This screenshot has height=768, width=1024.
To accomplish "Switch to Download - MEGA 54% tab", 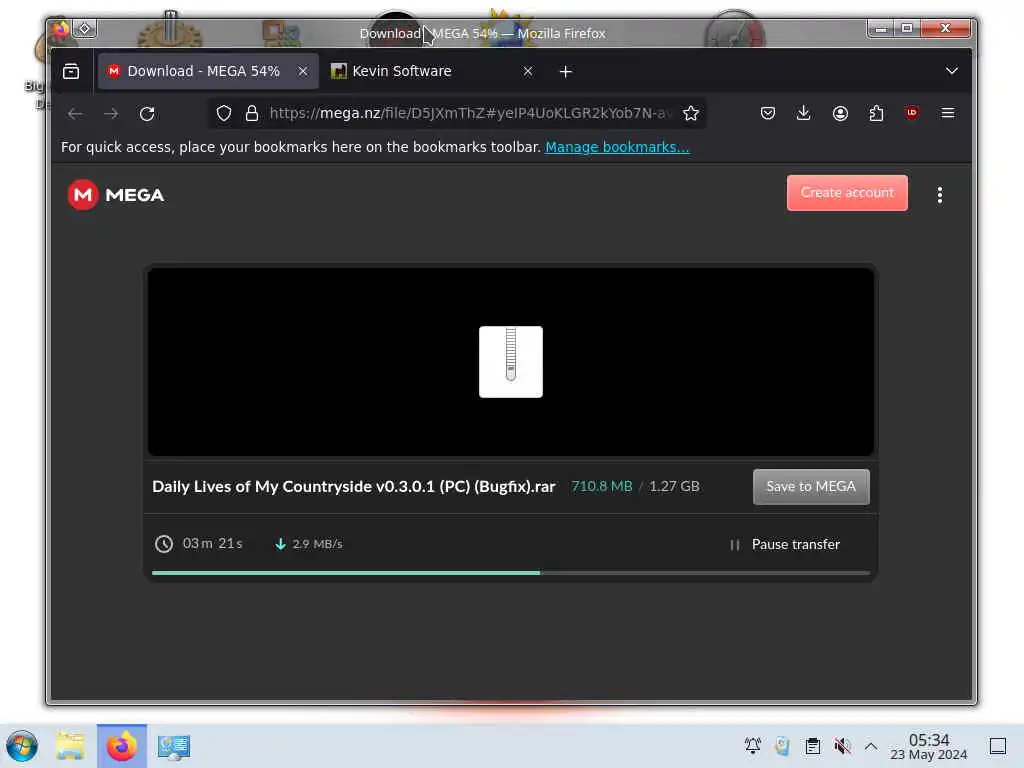I will 208,71.
